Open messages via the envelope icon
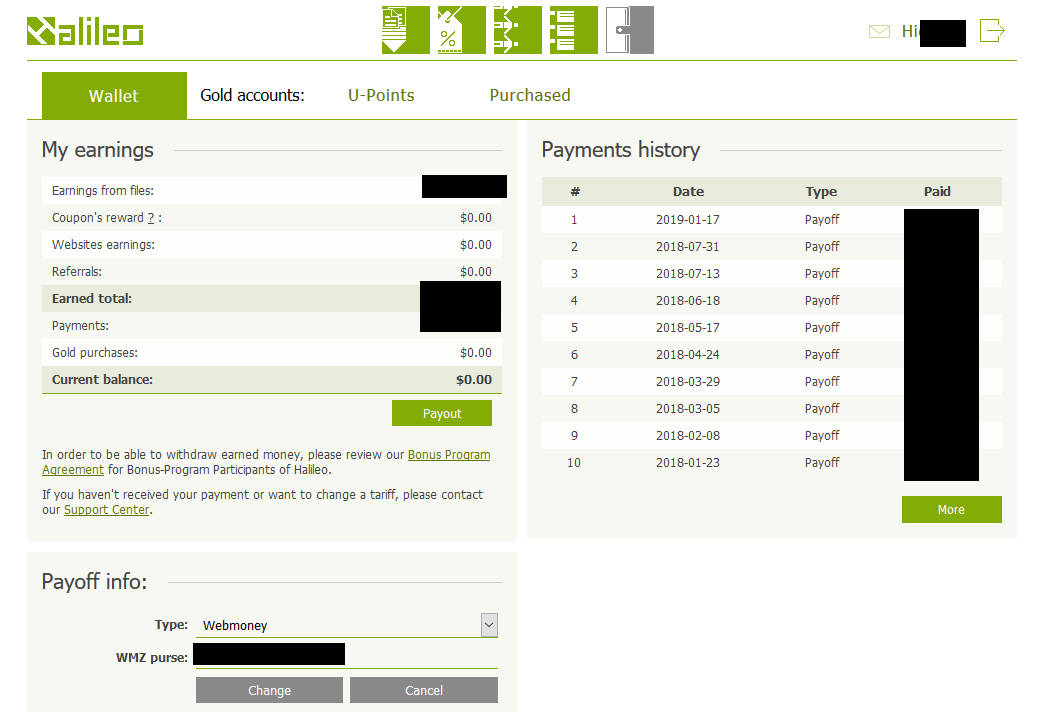 click(x=879, y=32)
